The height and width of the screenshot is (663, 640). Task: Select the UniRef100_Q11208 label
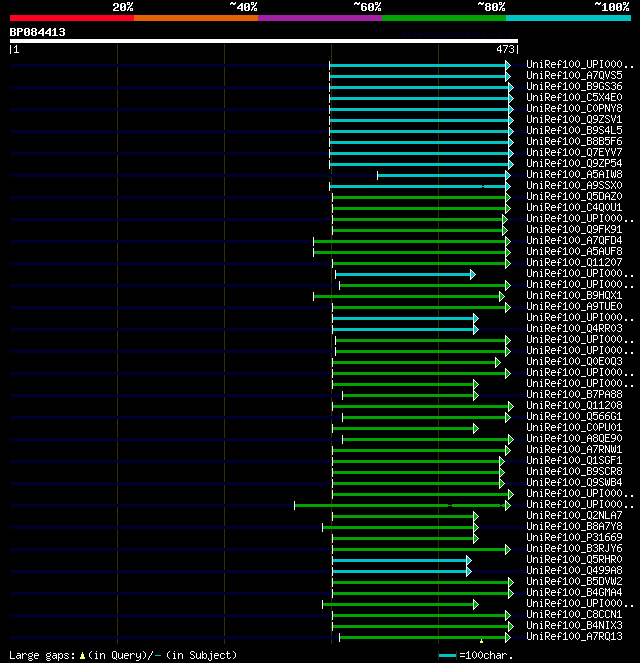574,405
